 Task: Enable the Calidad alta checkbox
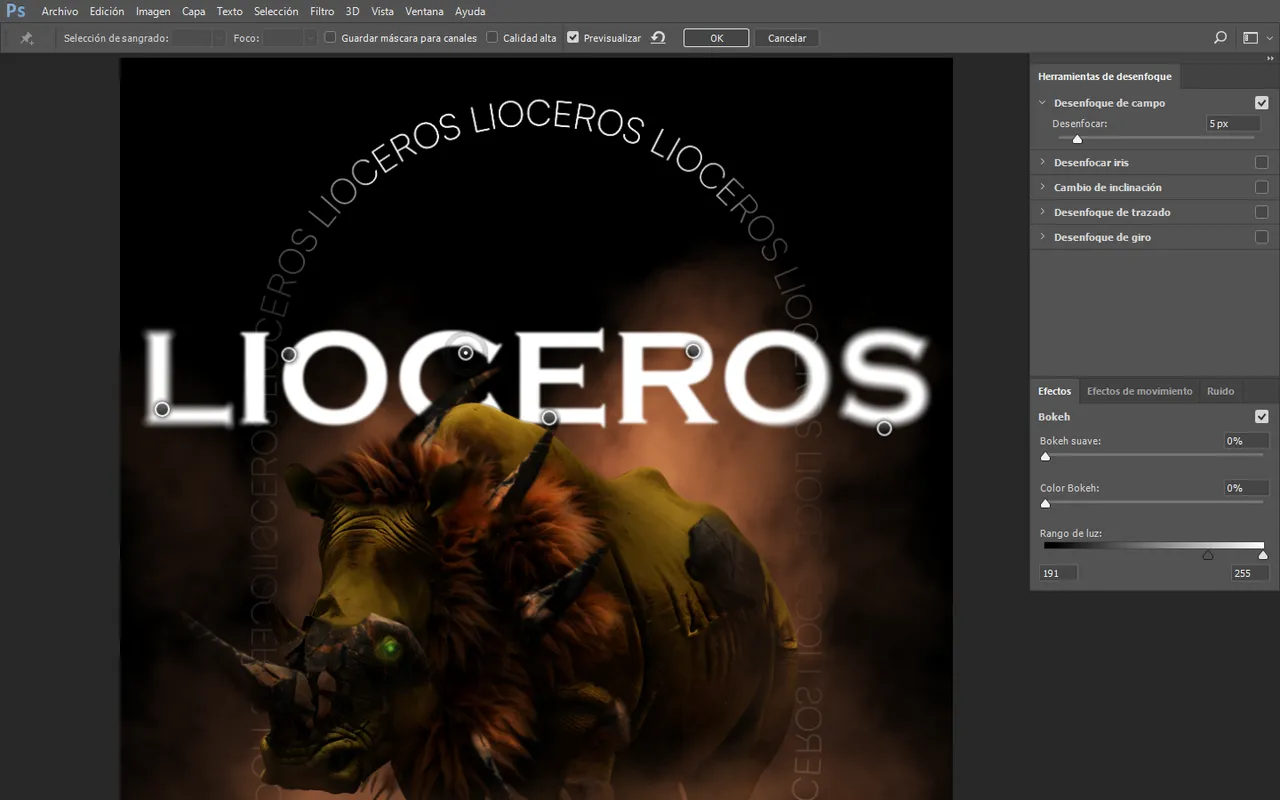click(x=492, y=37)
